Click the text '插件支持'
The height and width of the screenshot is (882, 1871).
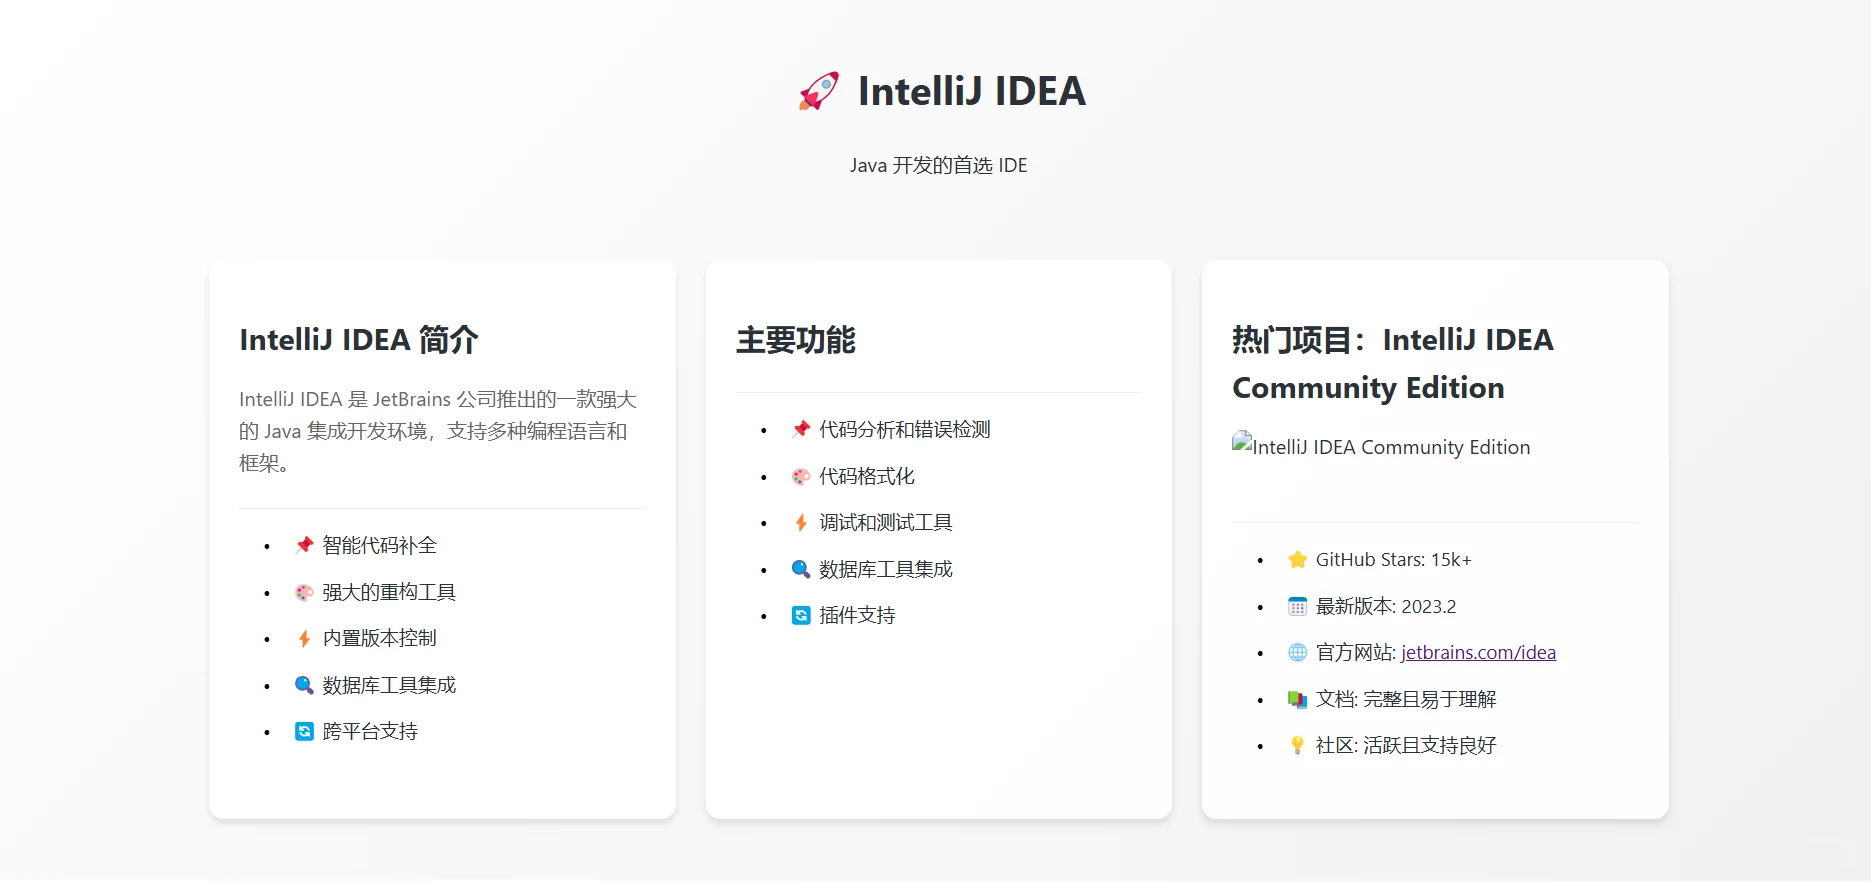point(857,615)
